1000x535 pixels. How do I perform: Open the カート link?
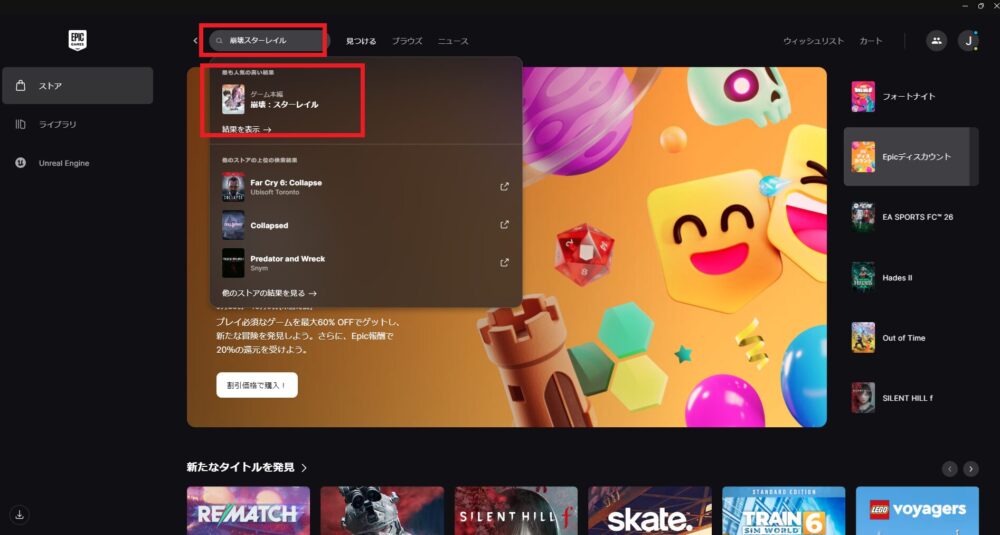[x=870, y=41]
